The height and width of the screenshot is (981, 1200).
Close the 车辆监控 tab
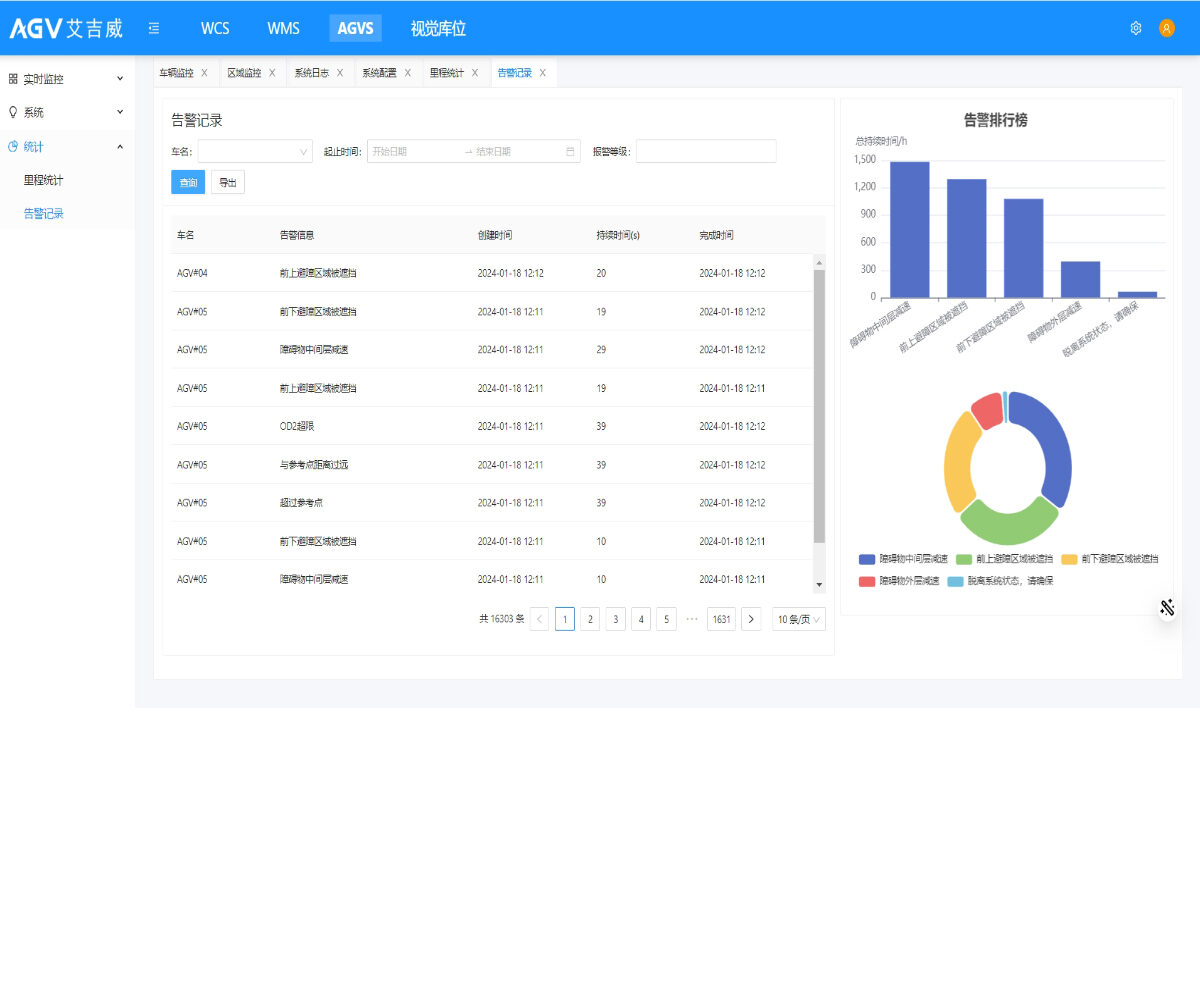(x=205, y=73)
